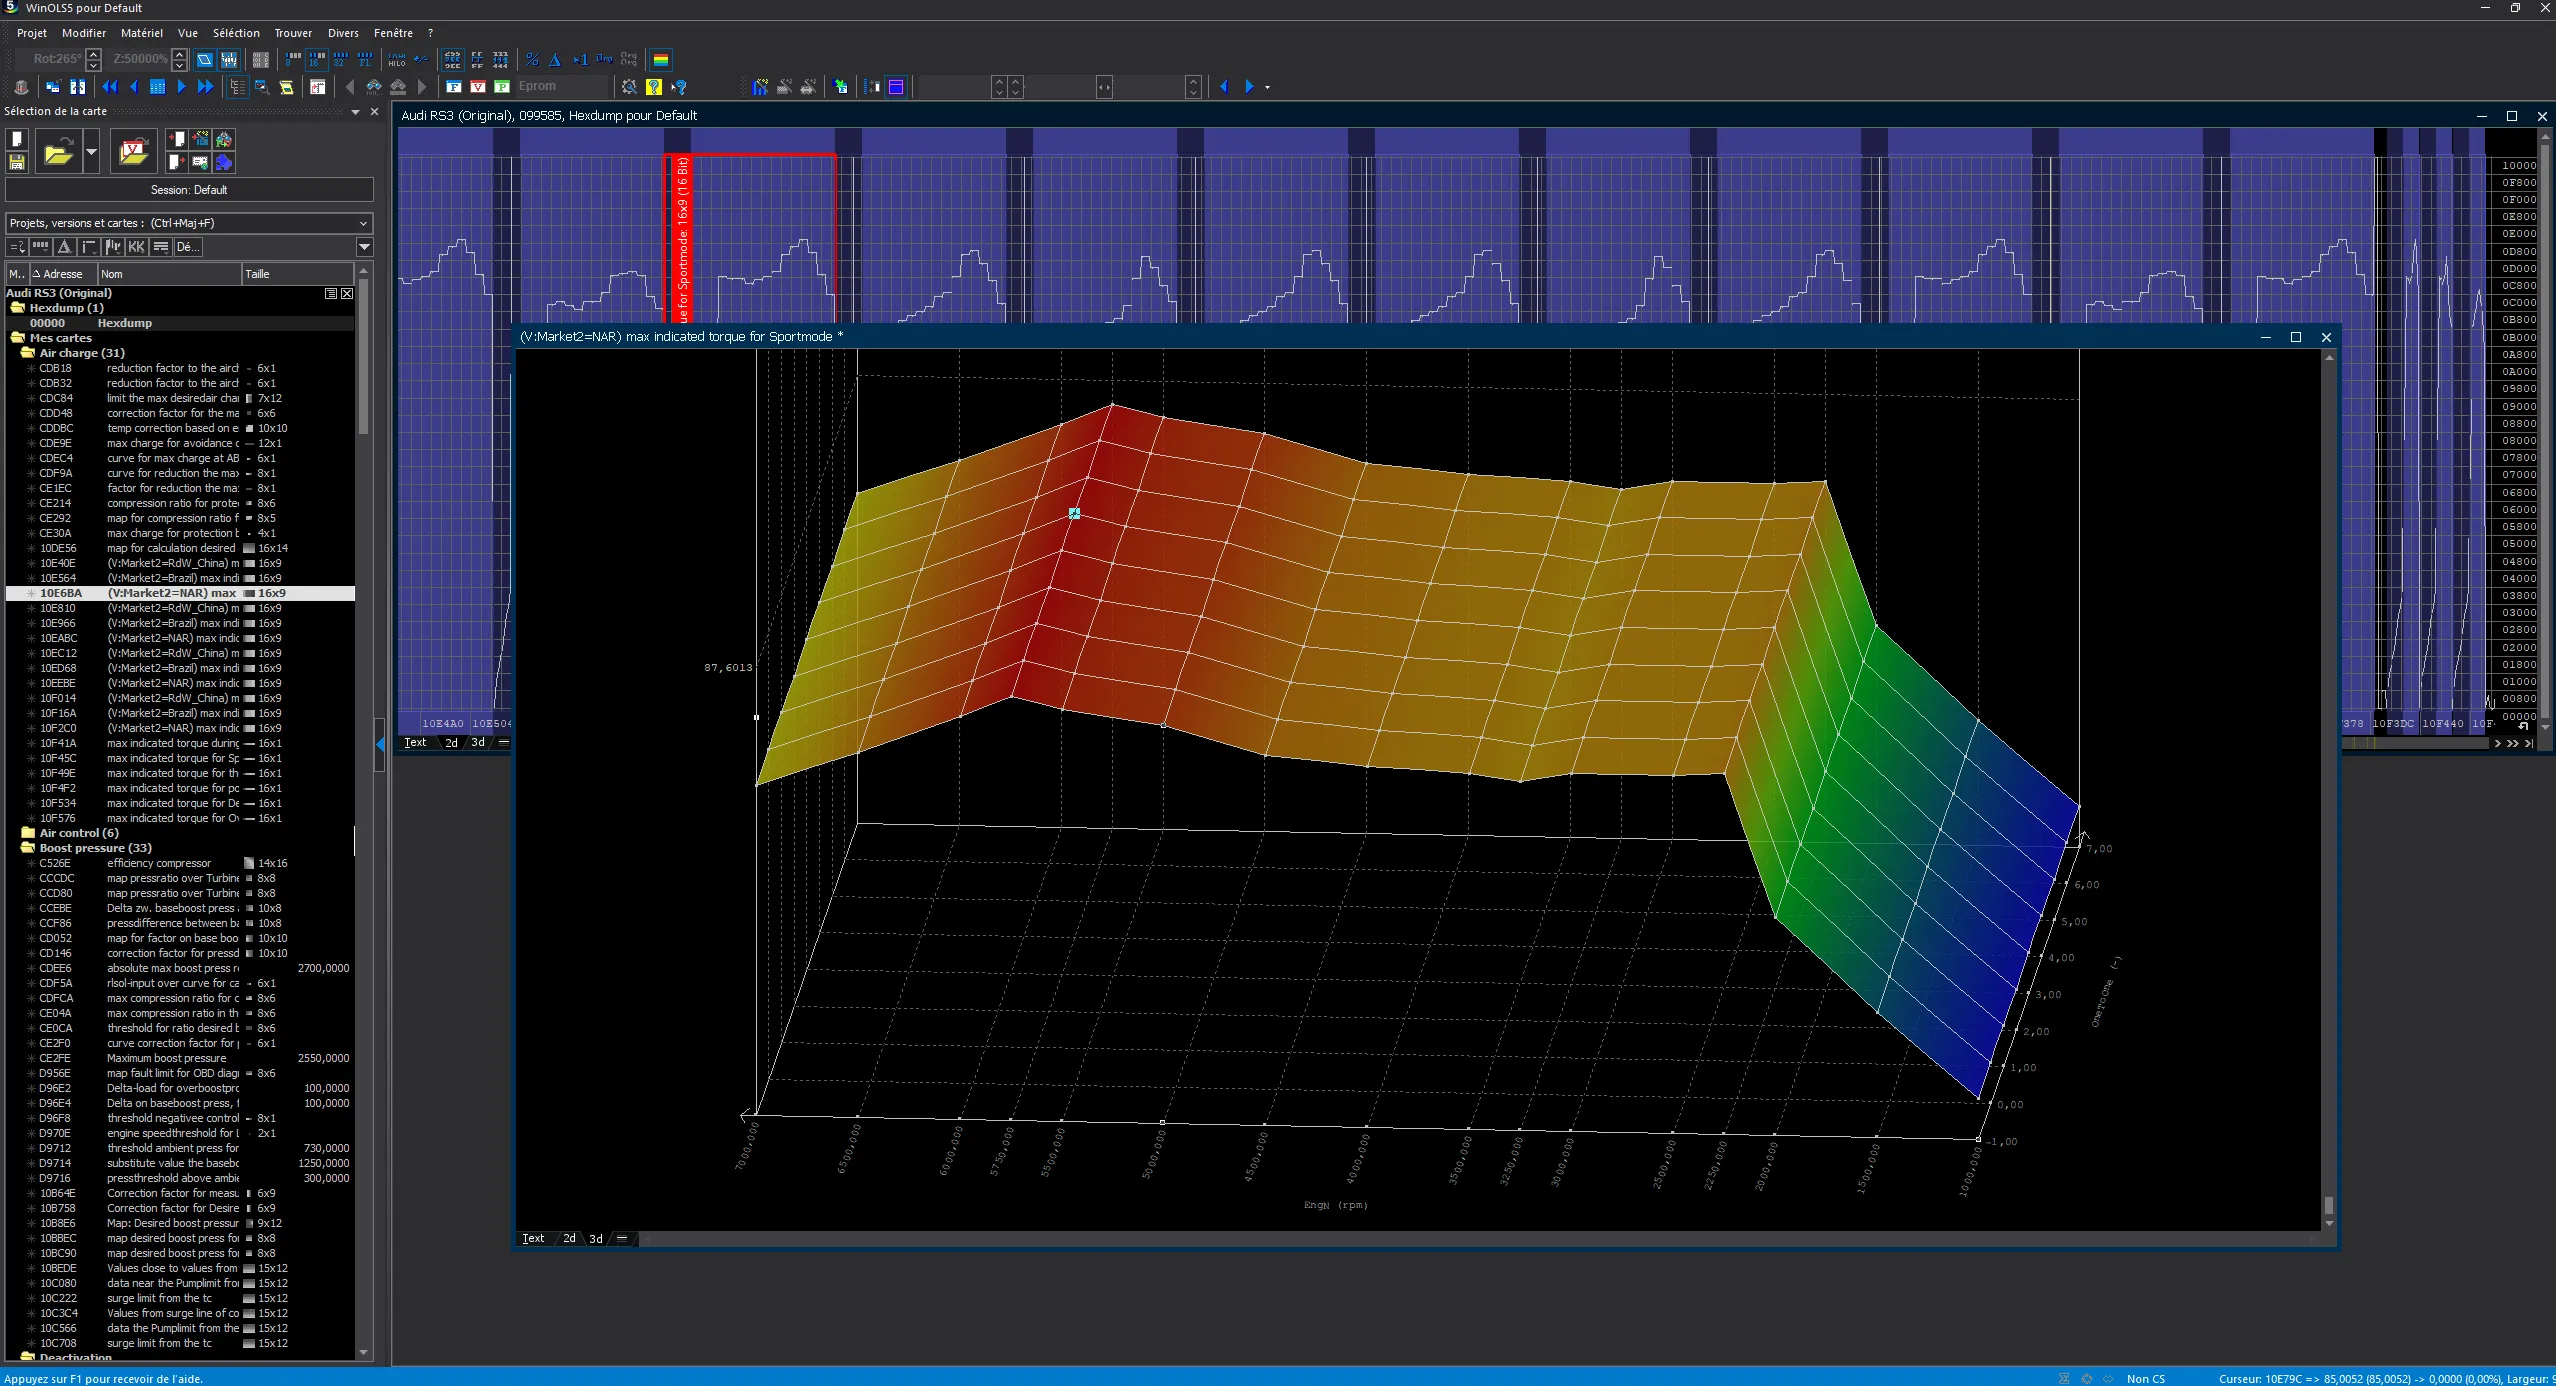2556x1386 pixels.
Task: Toggle the KK filter in map list
Action: point(137,247)
